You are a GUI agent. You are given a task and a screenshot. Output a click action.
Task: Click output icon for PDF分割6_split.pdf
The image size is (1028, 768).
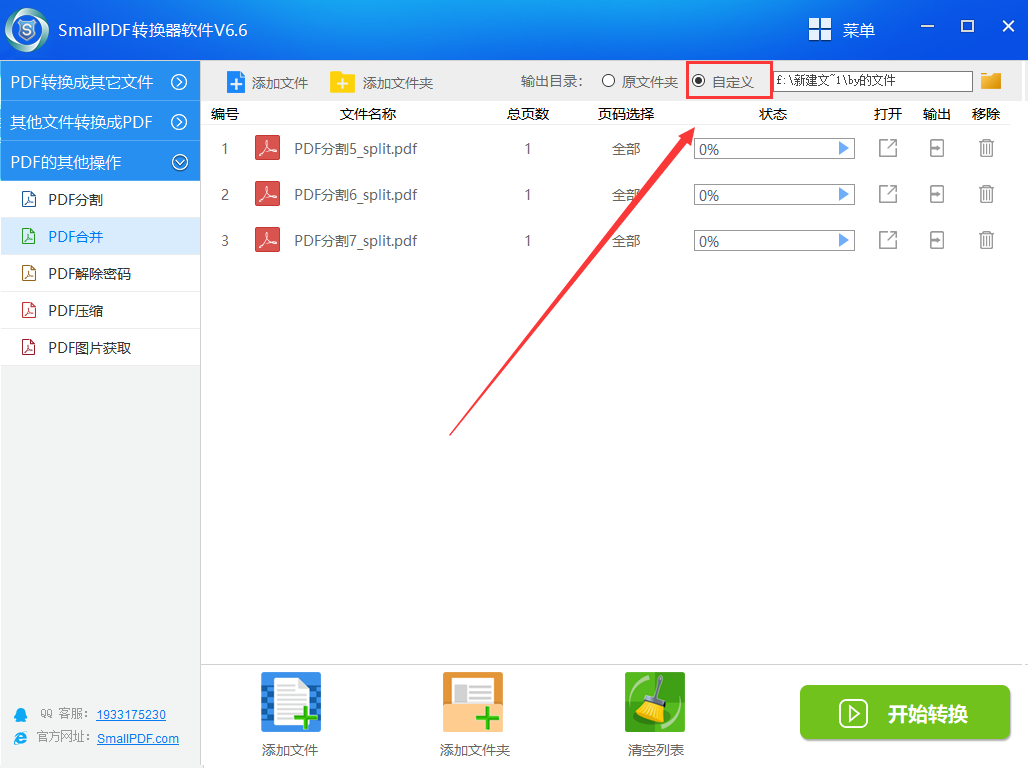[x=937, y=194]
